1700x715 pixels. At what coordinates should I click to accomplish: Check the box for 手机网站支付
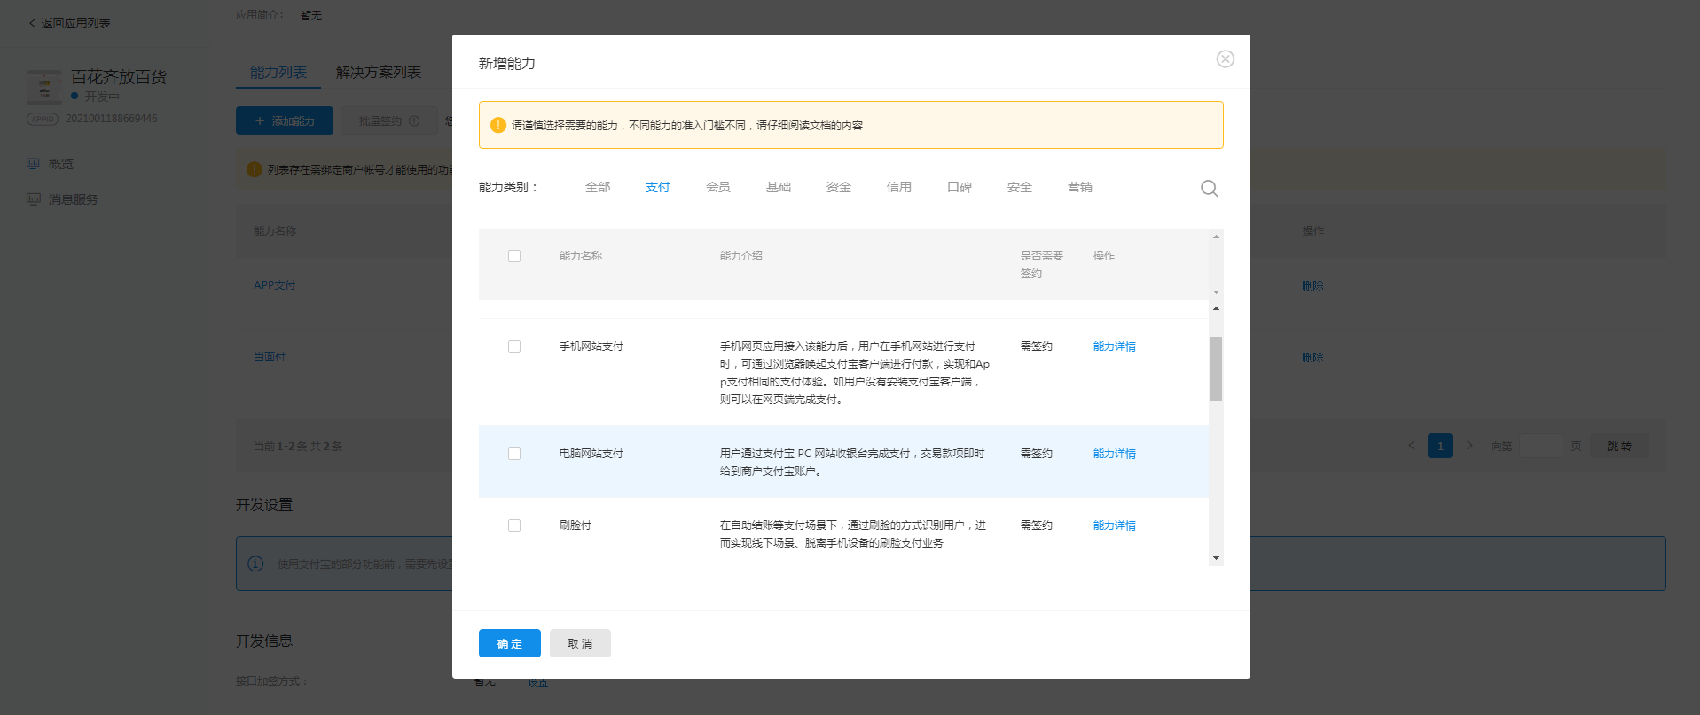pos(514,347)
